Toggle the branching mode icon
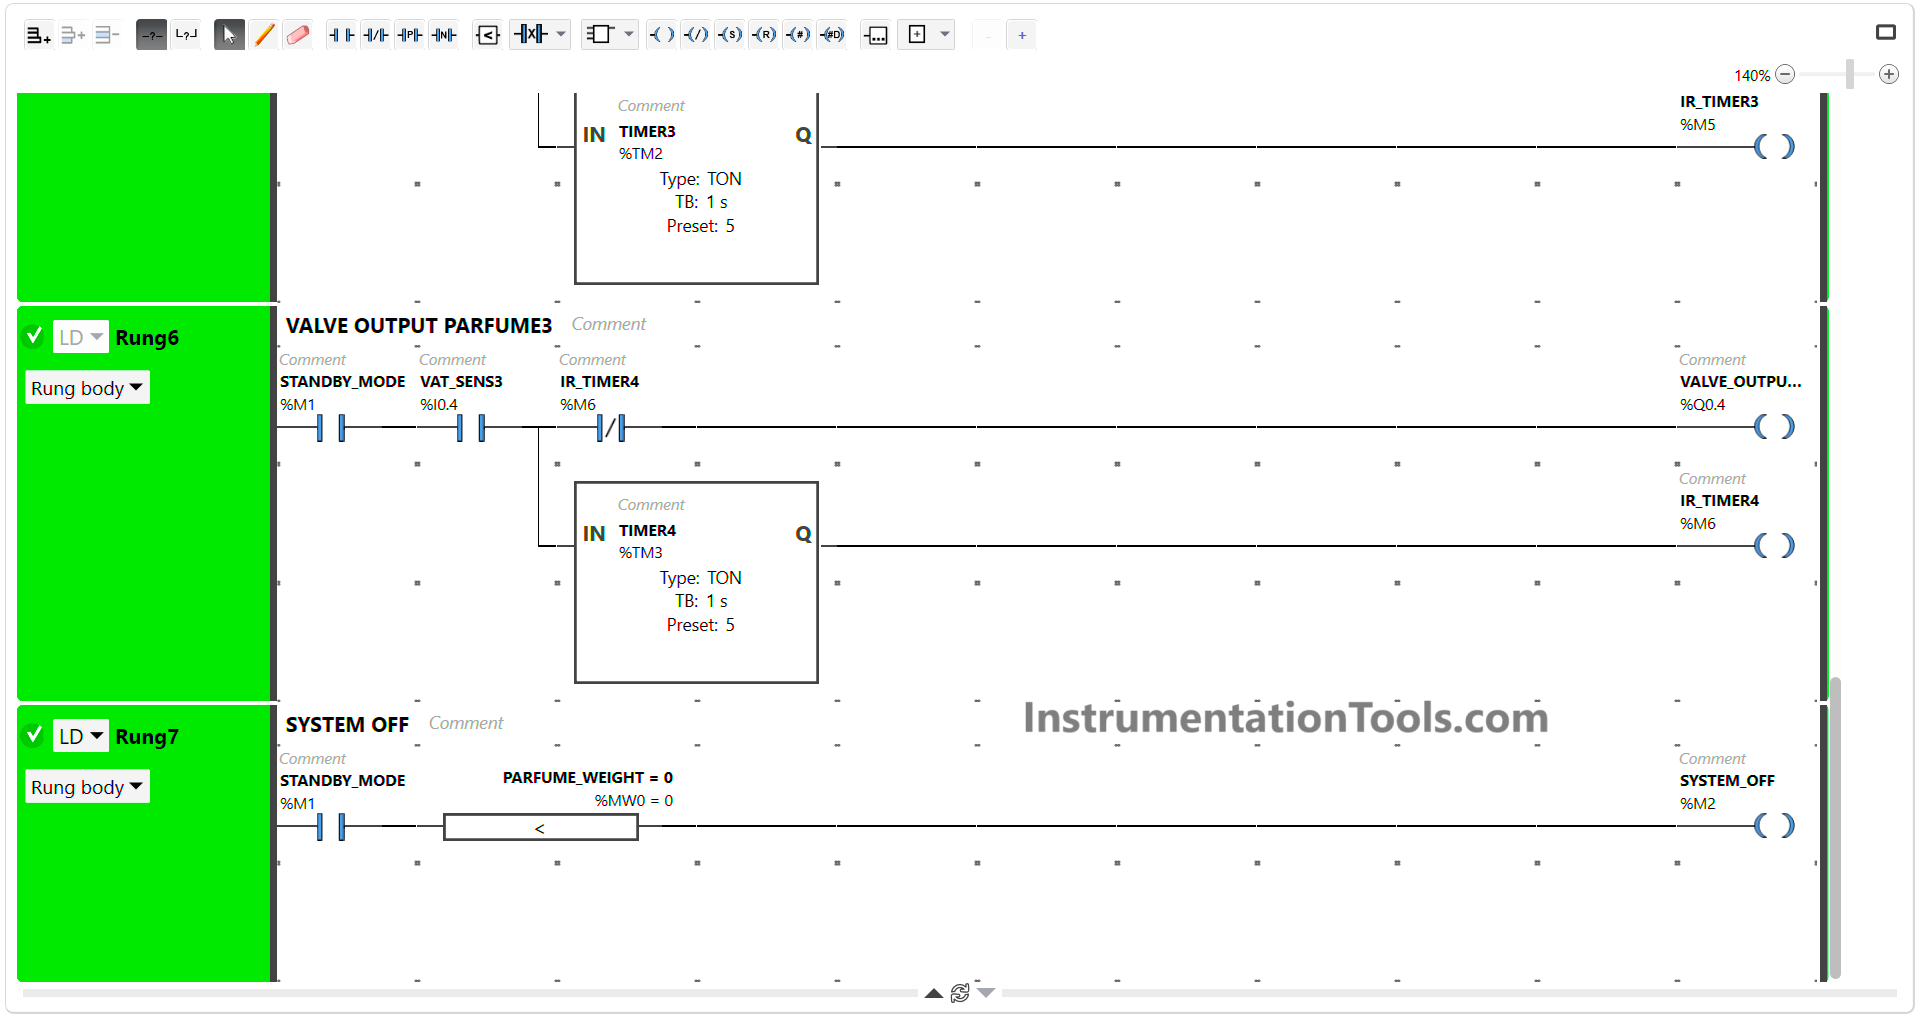 point(151,35)
